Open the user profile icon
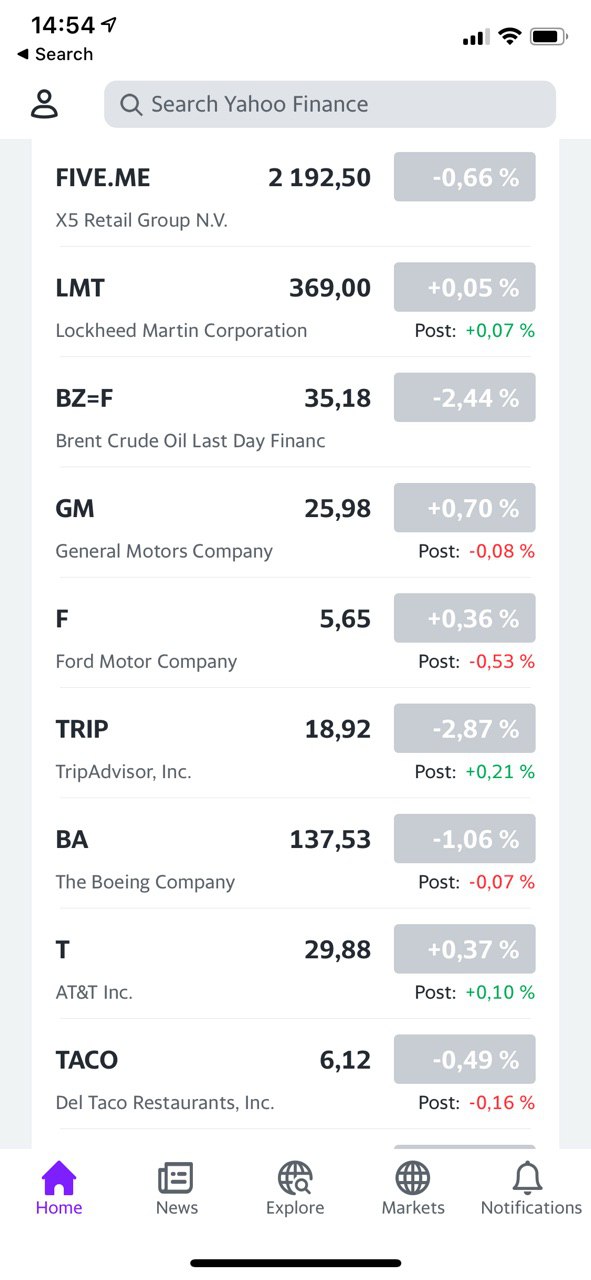Image resolution: width=591 pixels, height=1280 pixels. click(45, 104)
